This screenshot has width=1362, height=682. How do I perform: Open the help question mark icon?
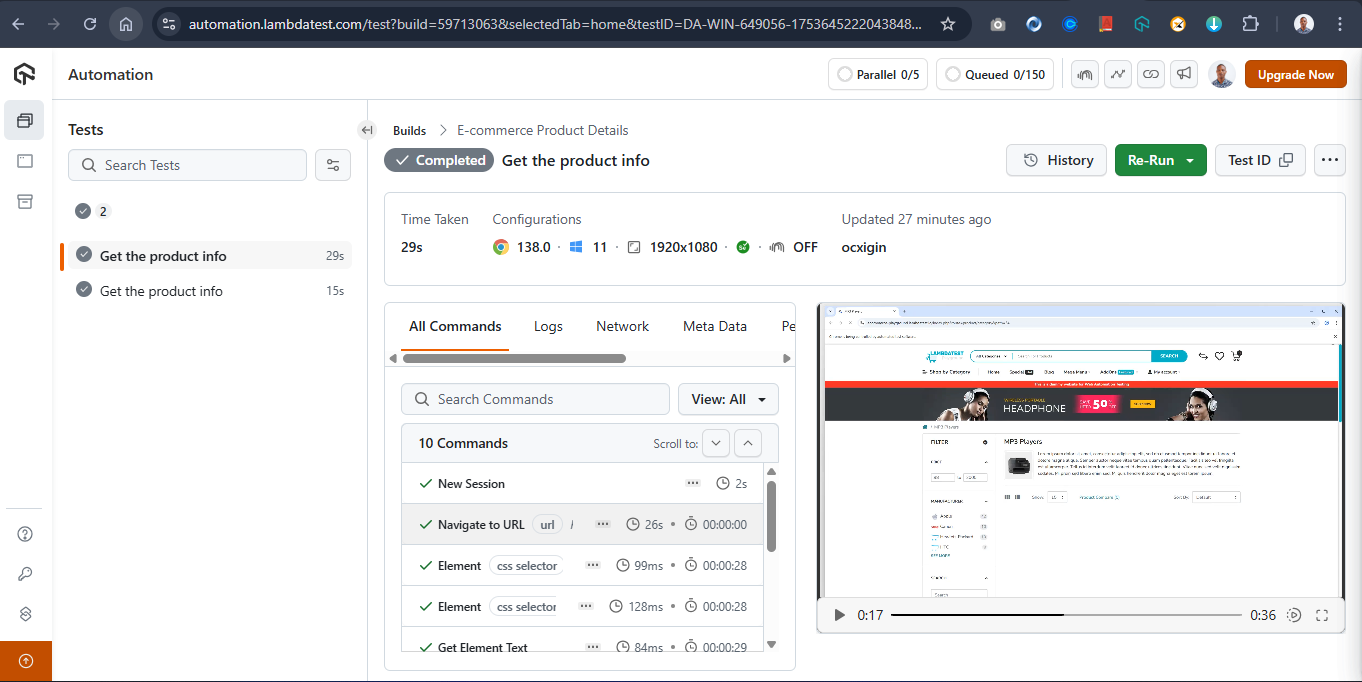26,534
